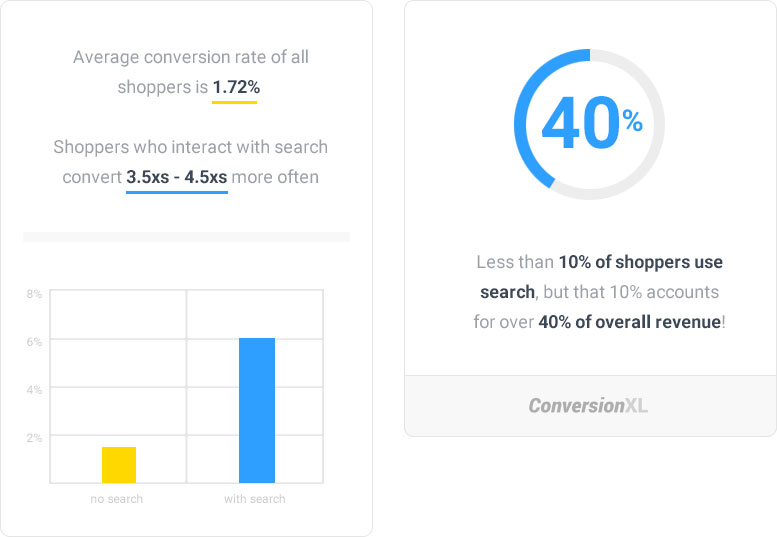Click the 2% y-axis label

tap(34, 438)
